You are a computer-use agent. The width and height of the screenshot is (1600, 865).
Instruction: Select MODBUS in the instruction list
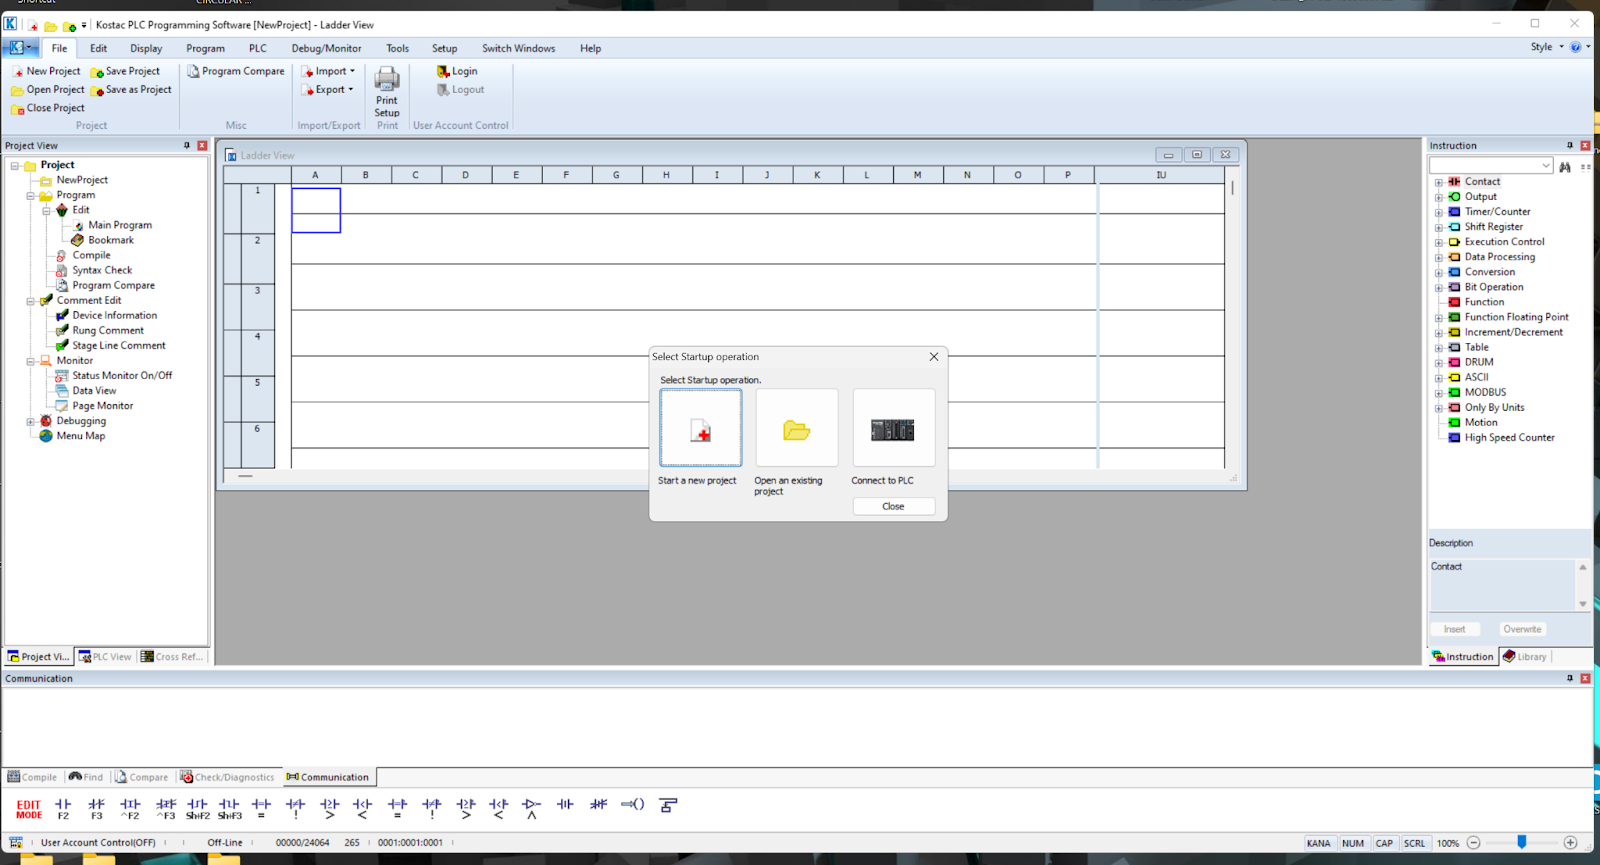(1485, 393)
